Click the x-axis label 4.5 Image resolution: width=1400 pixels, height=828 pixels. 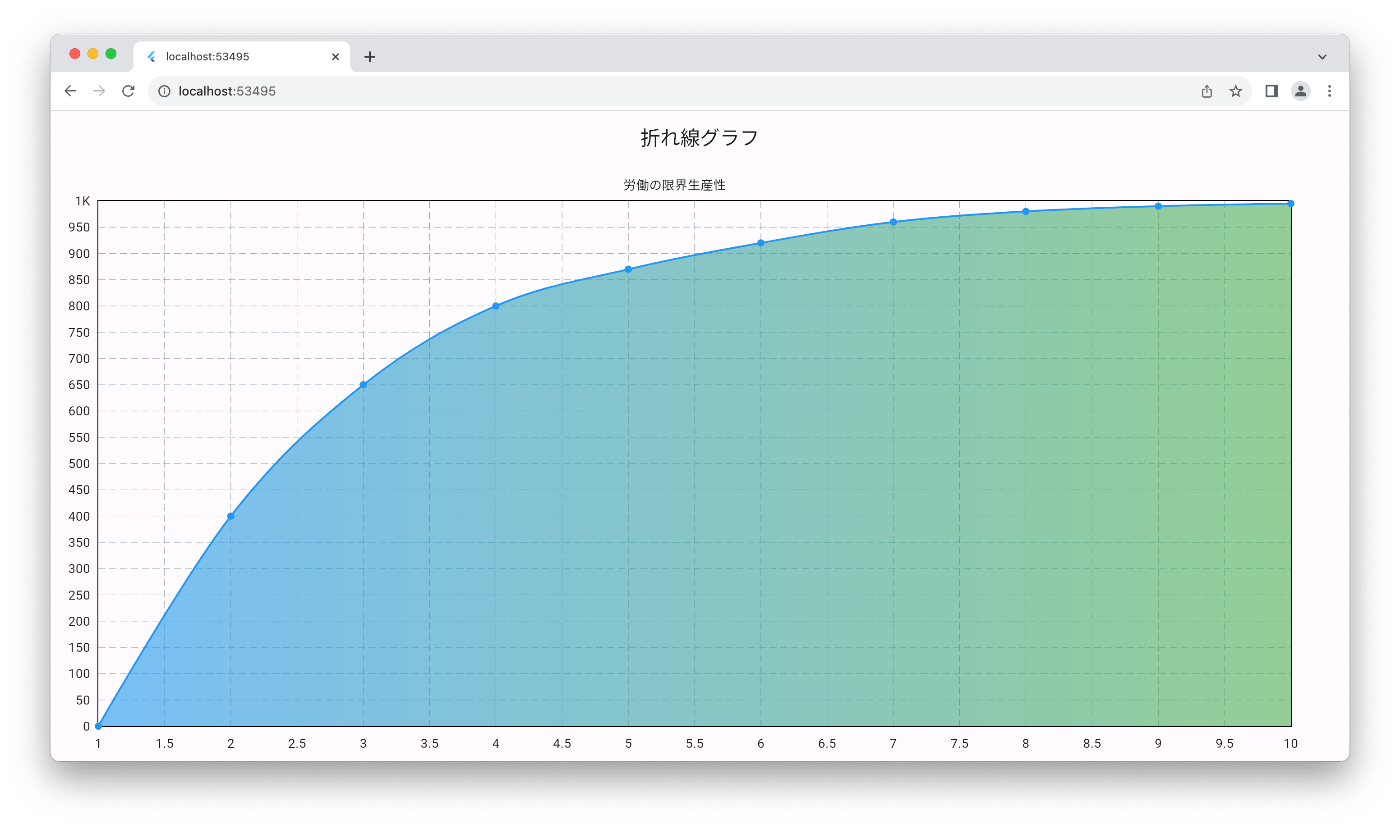562,744
